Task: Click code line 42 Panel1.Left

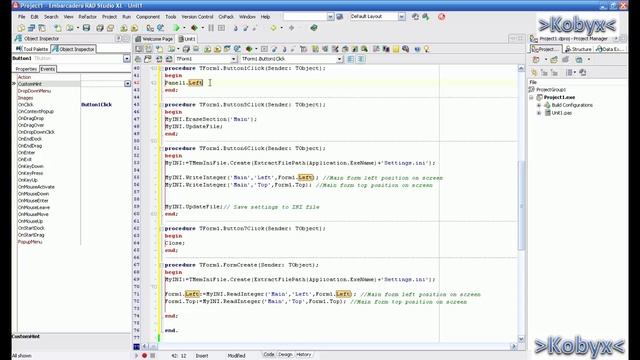Action: [184, 83]
